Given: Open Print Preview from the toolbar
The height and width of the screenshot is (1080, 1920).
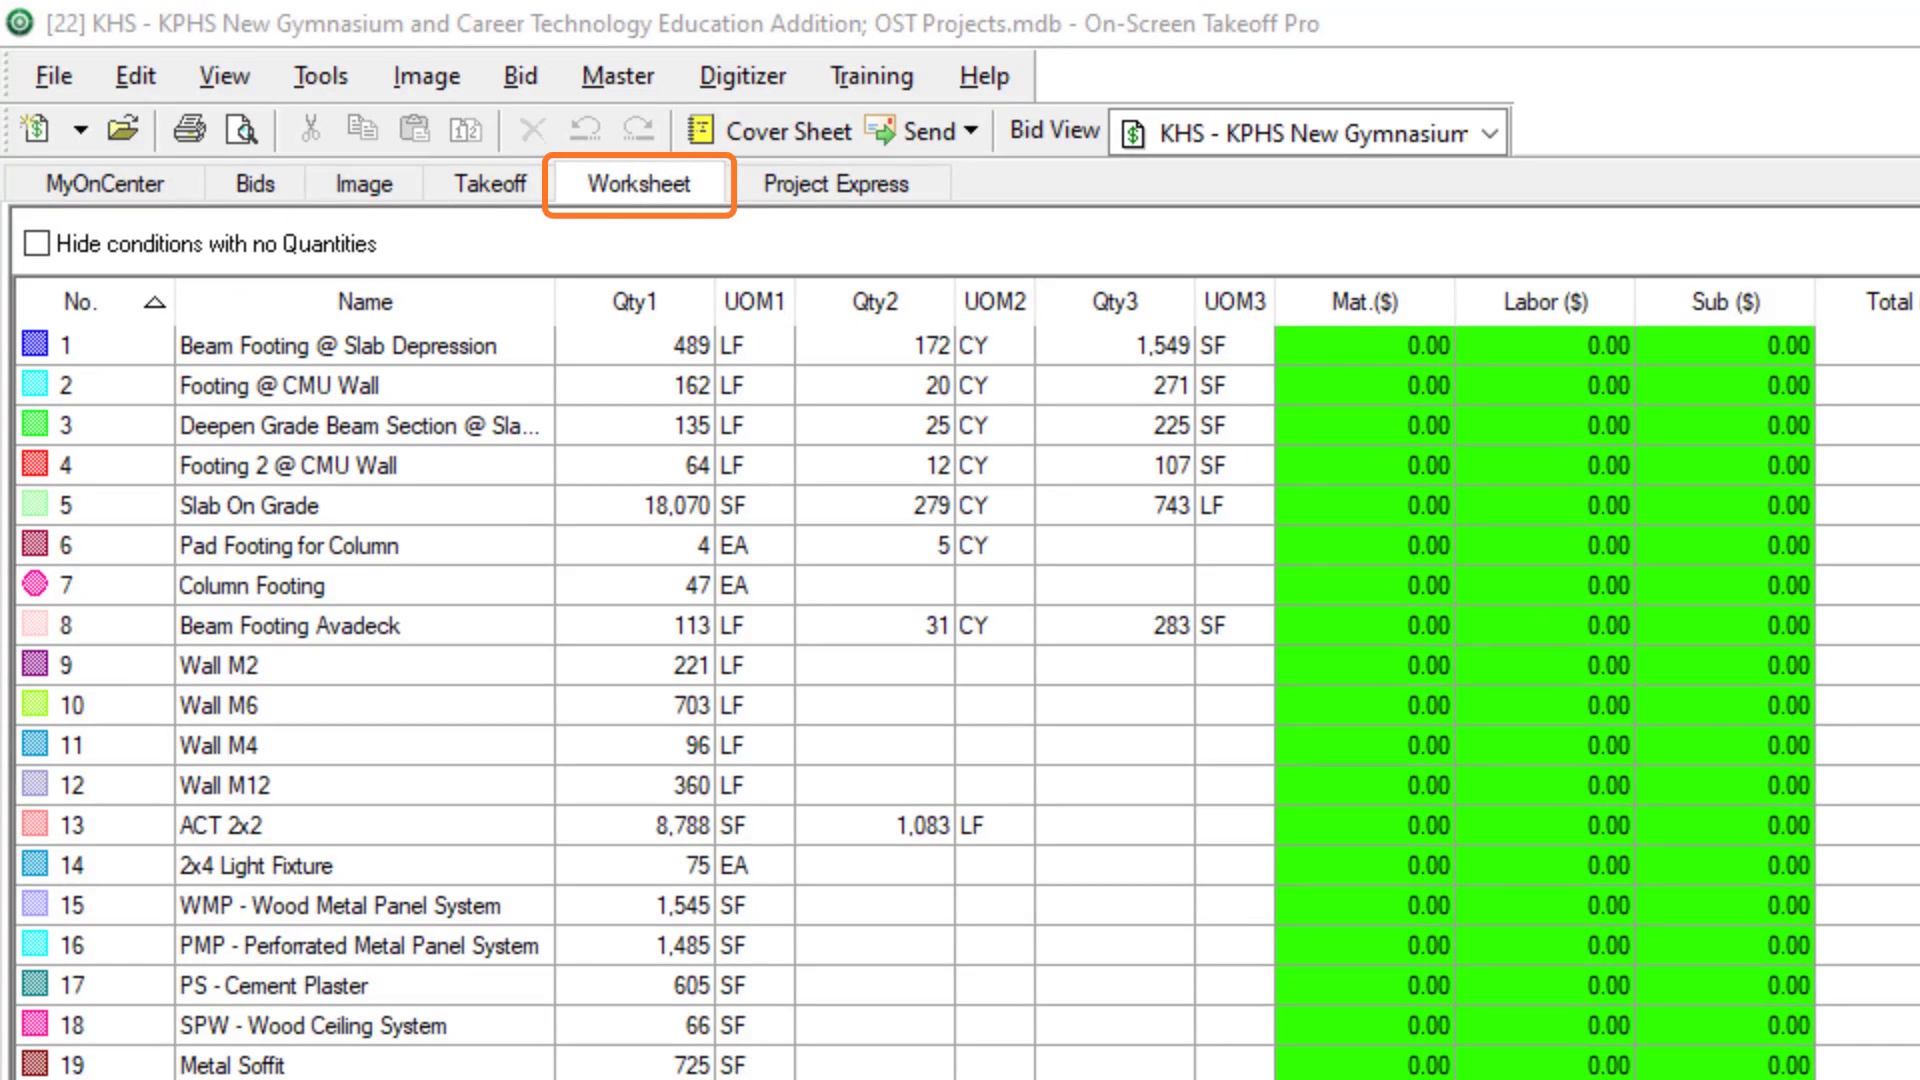Looking at the screenshot, I should point(241,129).
